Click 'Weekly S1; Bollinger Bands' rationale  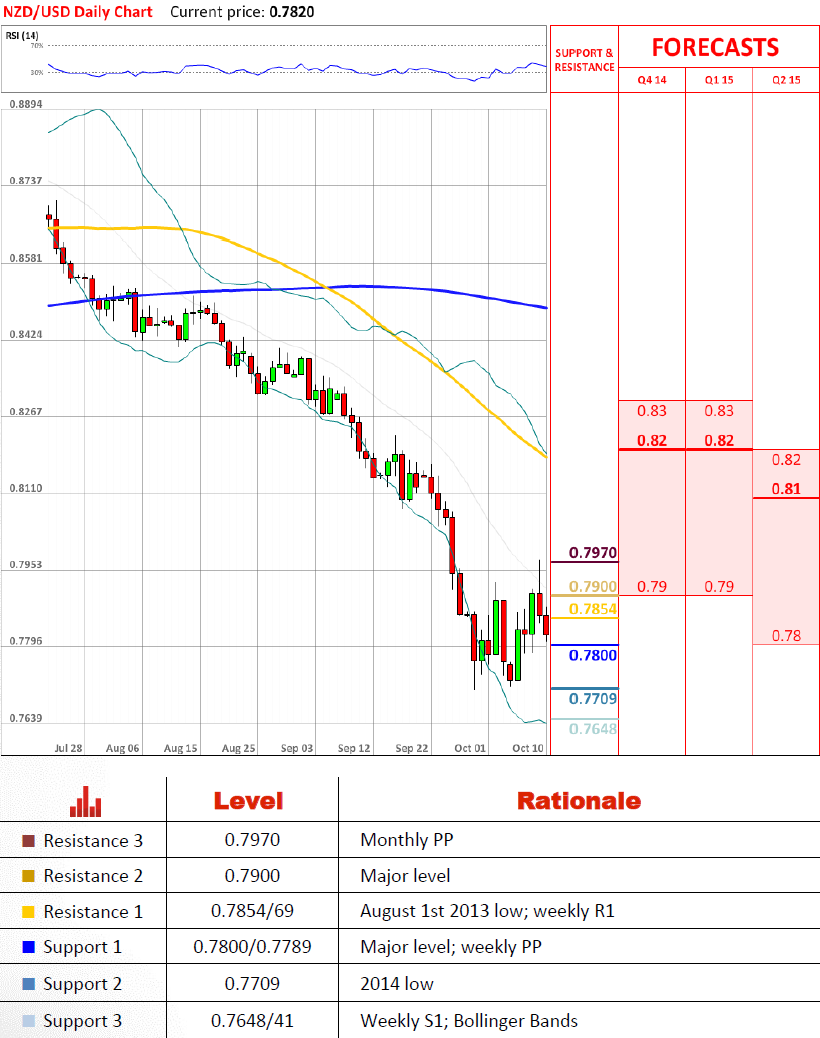[469, 1021]
